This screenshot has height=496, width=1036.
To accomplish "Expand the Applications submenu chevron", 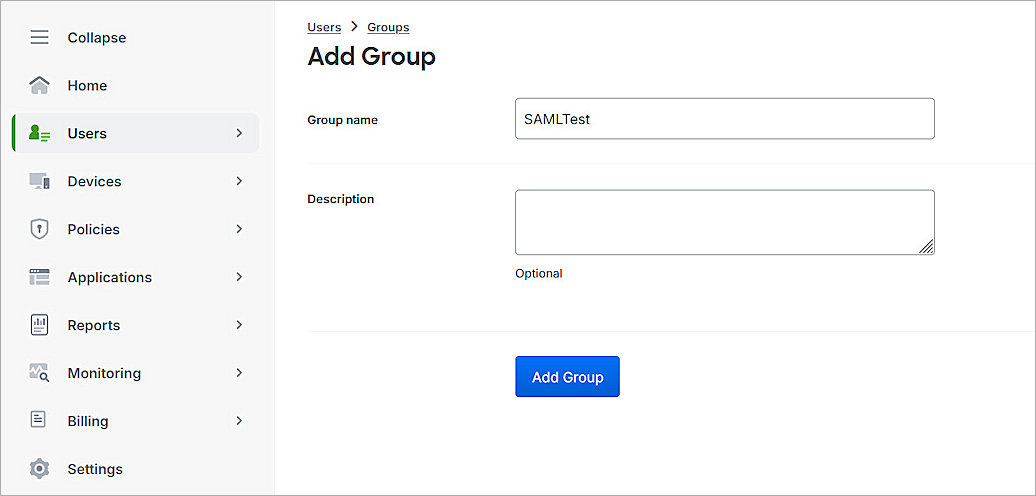I will point(239,277).
